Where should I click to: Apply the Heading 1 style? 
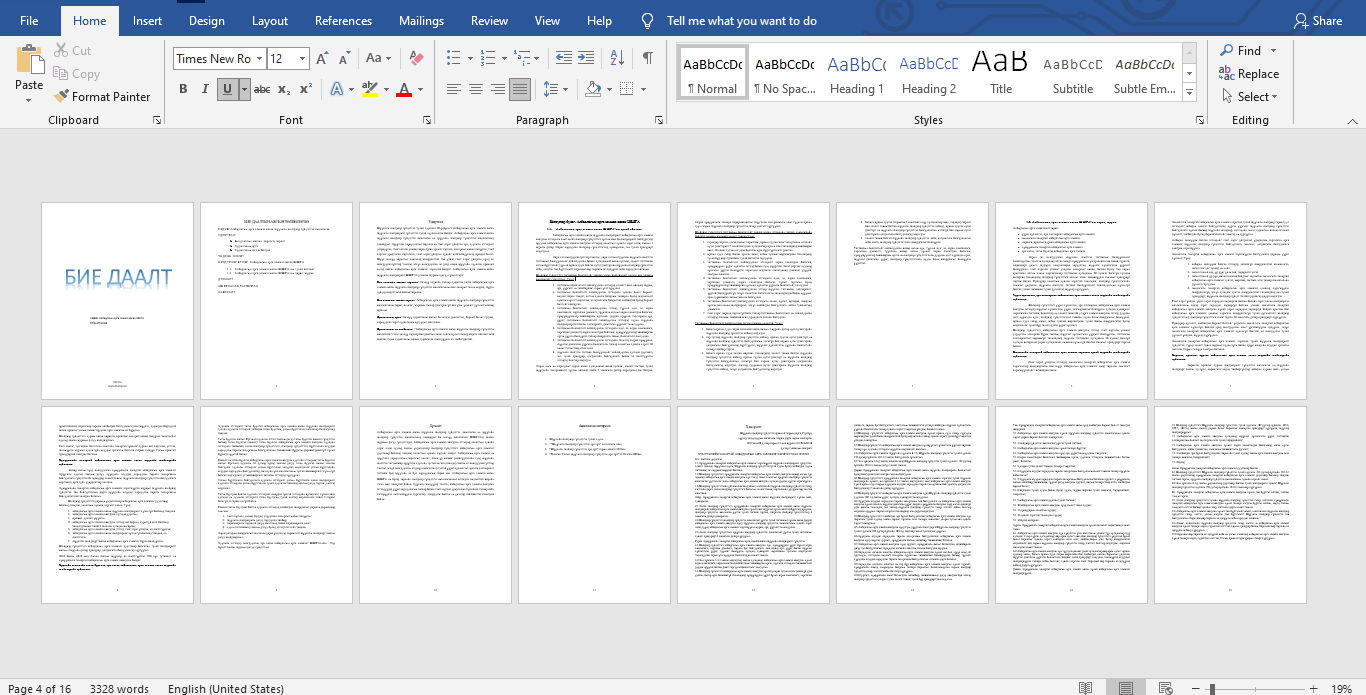point(856,72)
